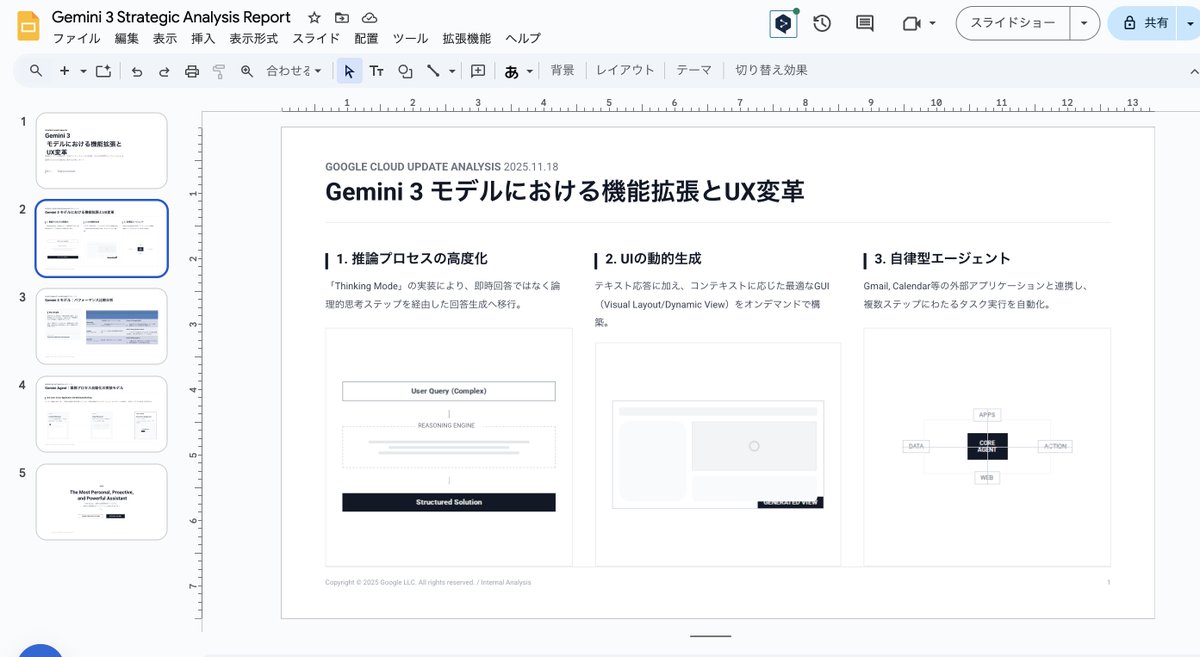1200x657 pixels.
Task: Open the 編集 menu
Action: (127, 39)
